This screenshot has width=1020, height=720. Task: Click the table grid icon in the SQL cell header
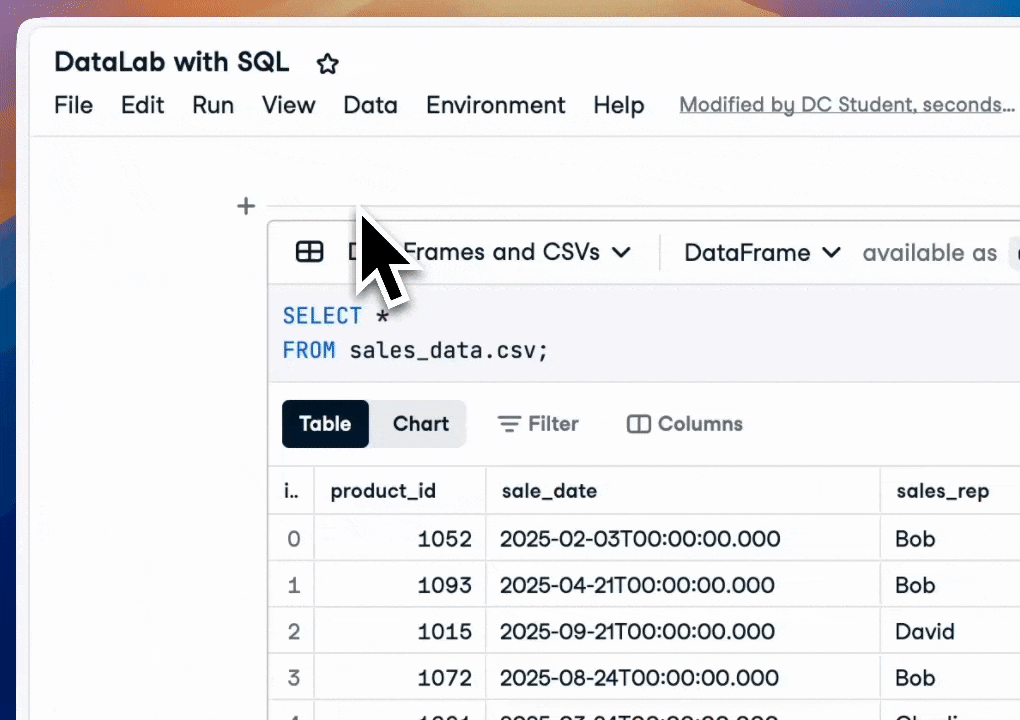(x=310, y=251)
